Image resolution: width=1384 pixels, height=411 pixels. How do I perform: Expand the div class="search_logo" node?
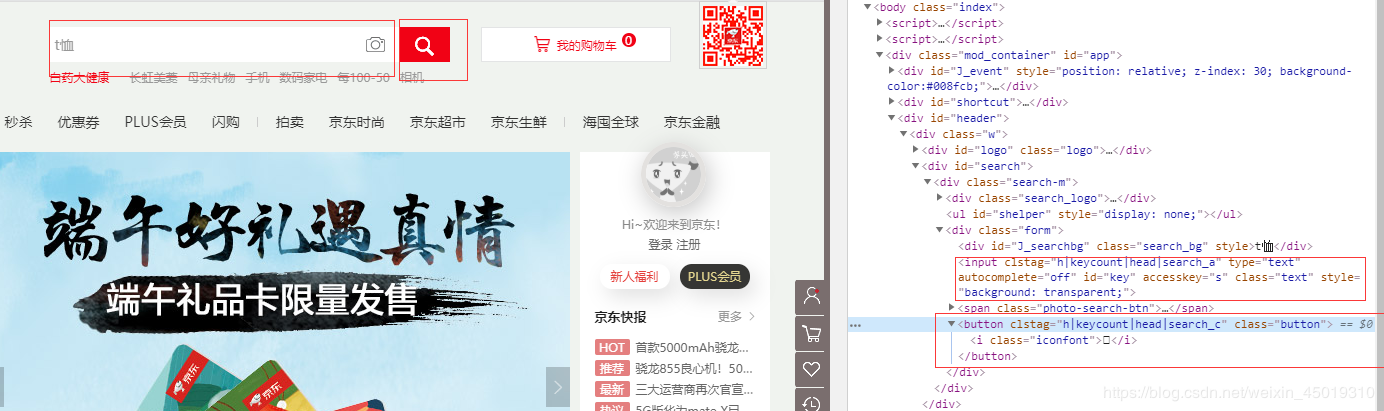point(940,198)
